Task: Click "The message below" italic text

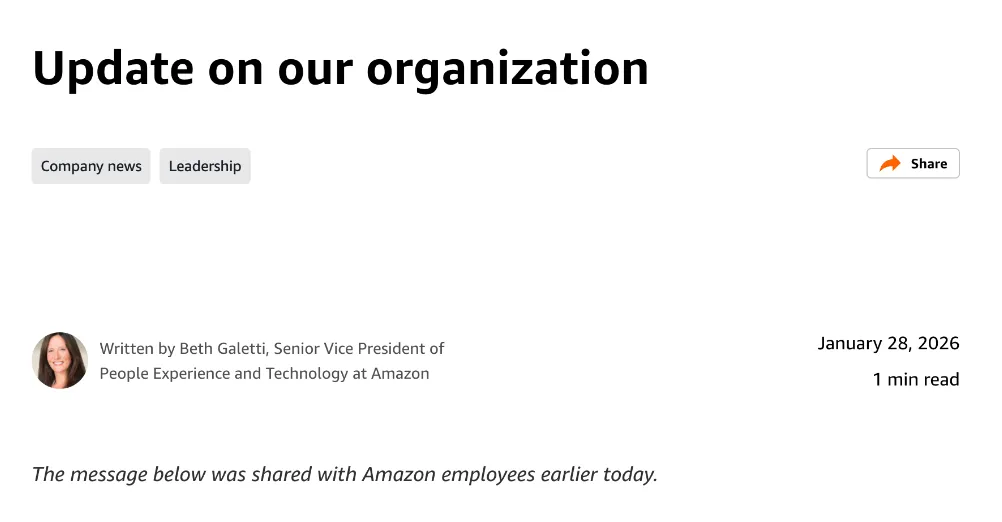Action: (110, 474)
